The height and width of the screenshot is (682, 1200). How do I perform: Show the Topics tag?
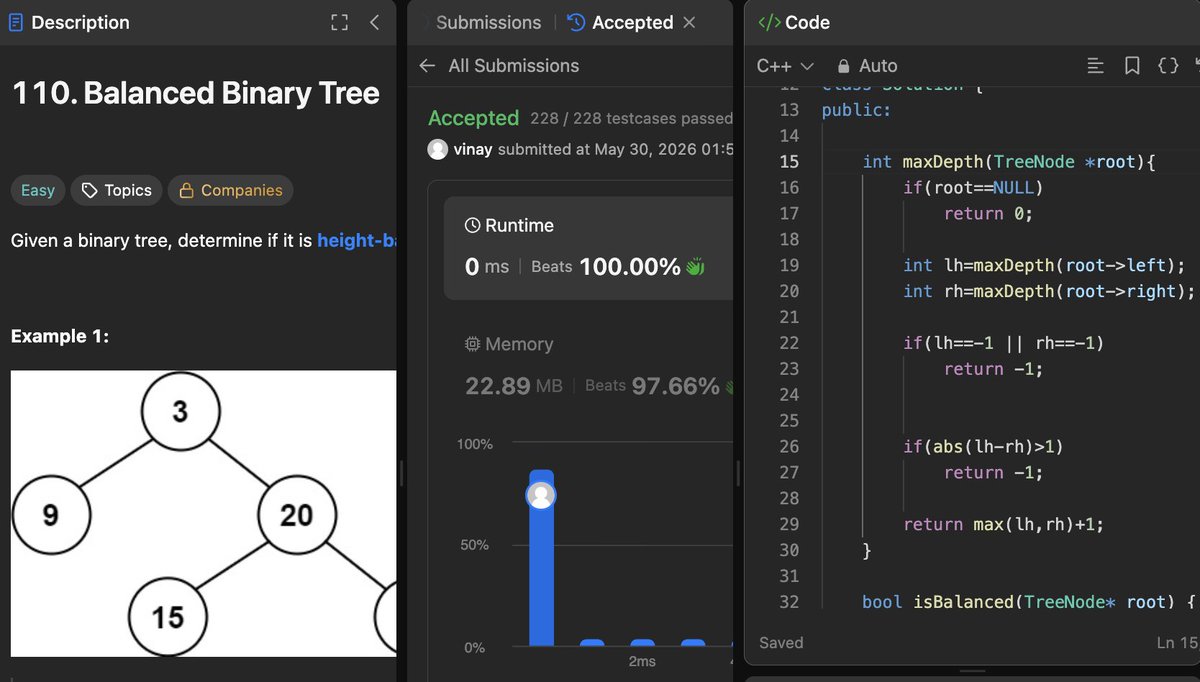coord(116,190)
